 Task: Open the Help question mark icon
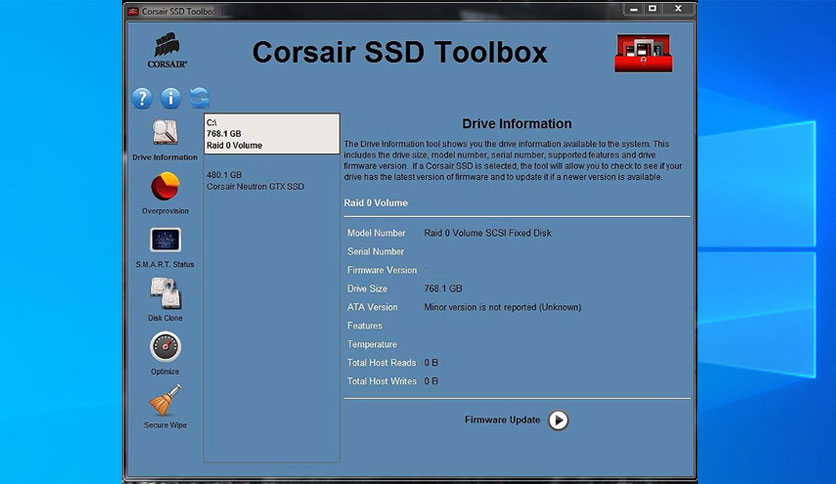pos(142,99)
